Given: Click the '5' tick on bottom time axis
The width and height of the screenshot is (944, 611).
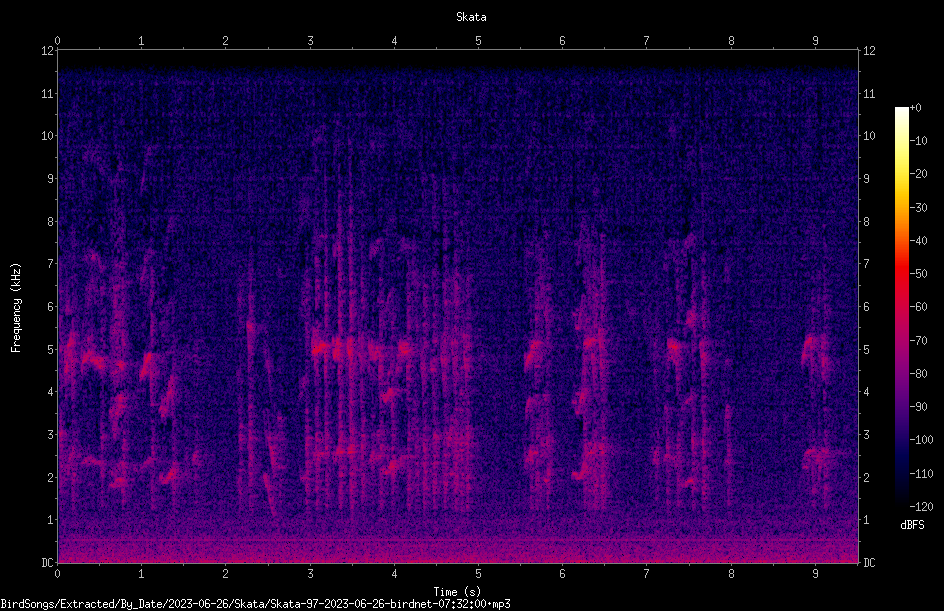Looking at the screenshot, I should (479, 574).
